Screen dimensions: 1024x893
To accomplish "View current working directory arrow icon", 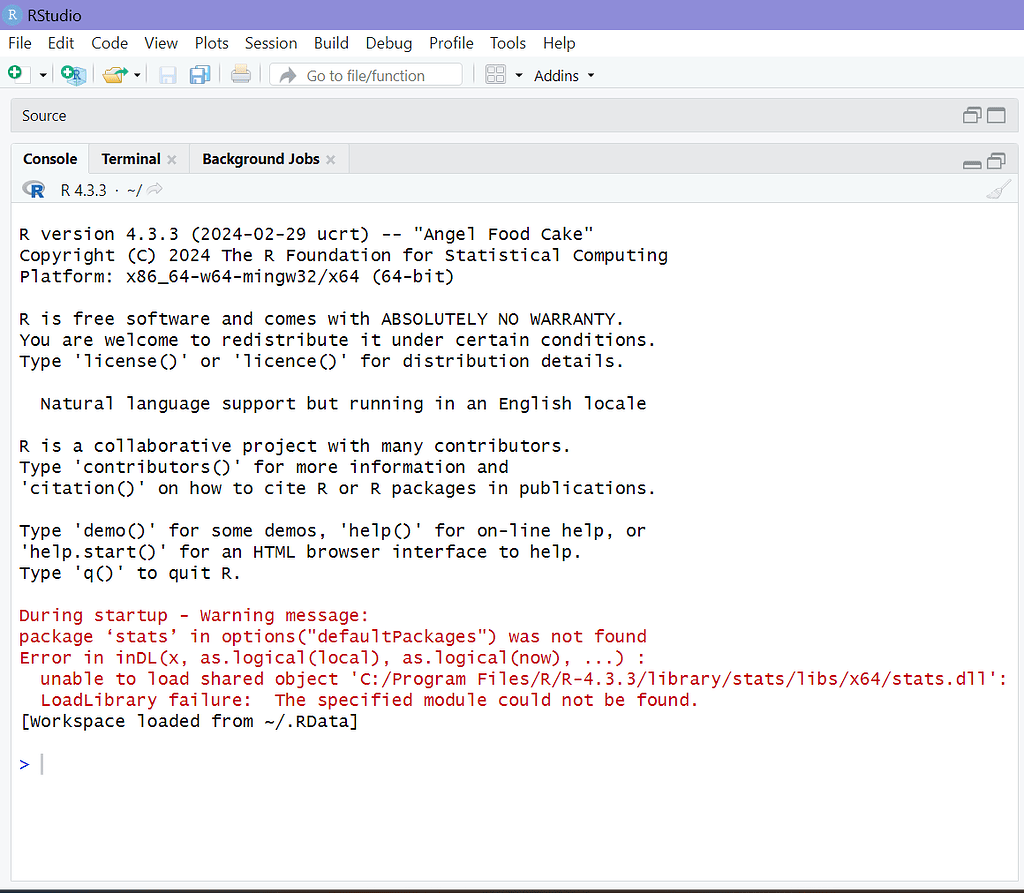I will [155, 189].
